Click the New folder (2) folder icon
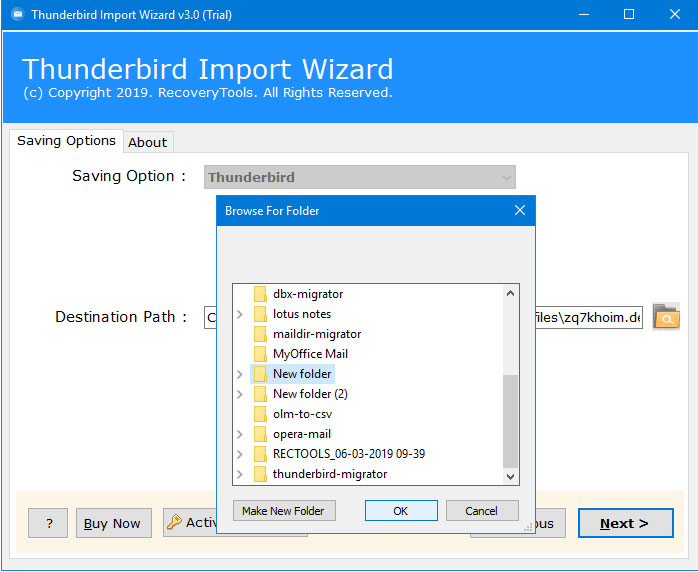The height and width of the screenshot is (572, 698). click(260, 394)
